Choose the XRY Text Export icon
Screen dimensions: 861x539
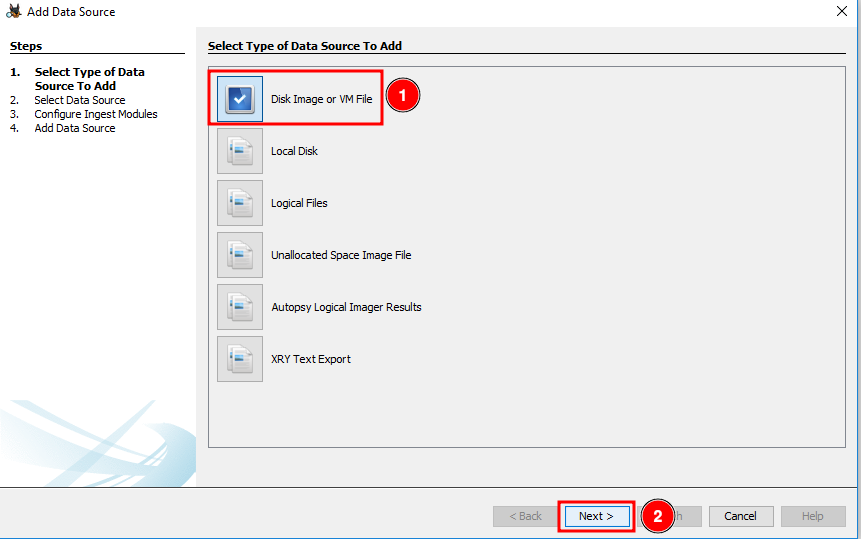click(240, 359)
